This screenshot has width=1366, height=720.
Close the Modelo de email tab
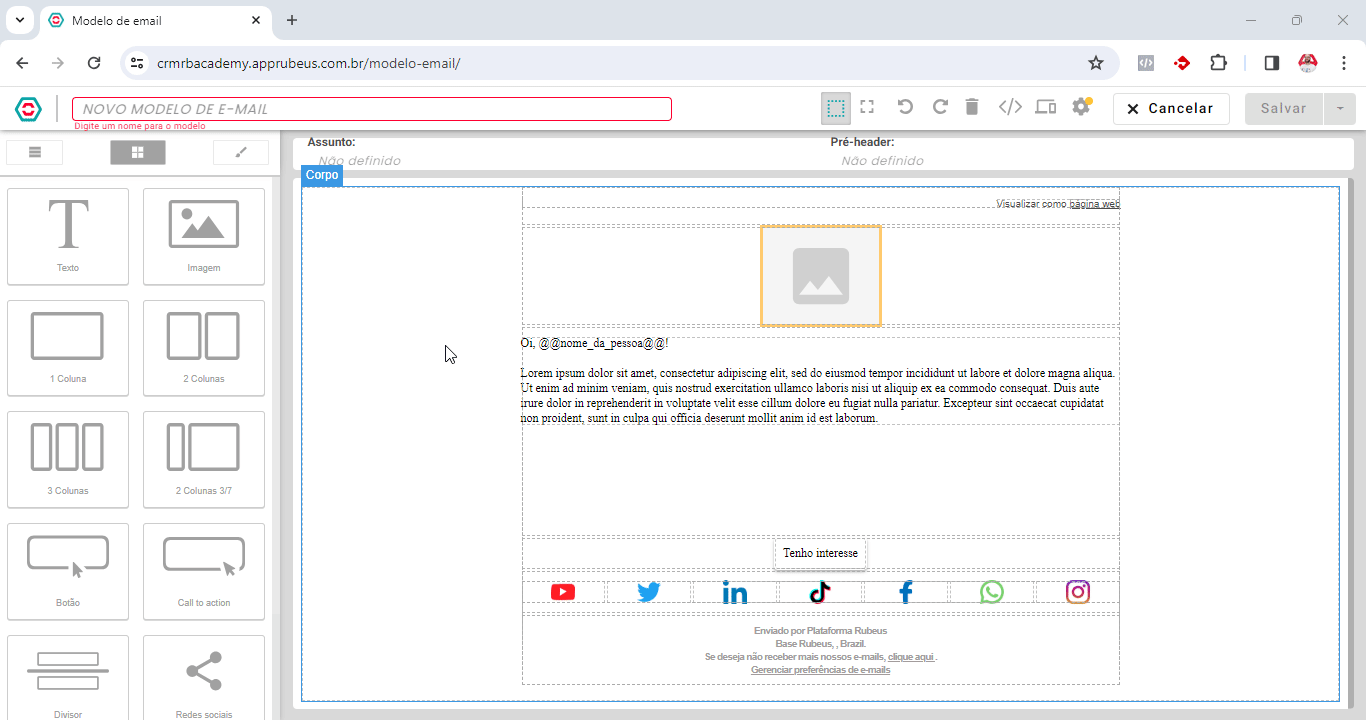point(256,20)
